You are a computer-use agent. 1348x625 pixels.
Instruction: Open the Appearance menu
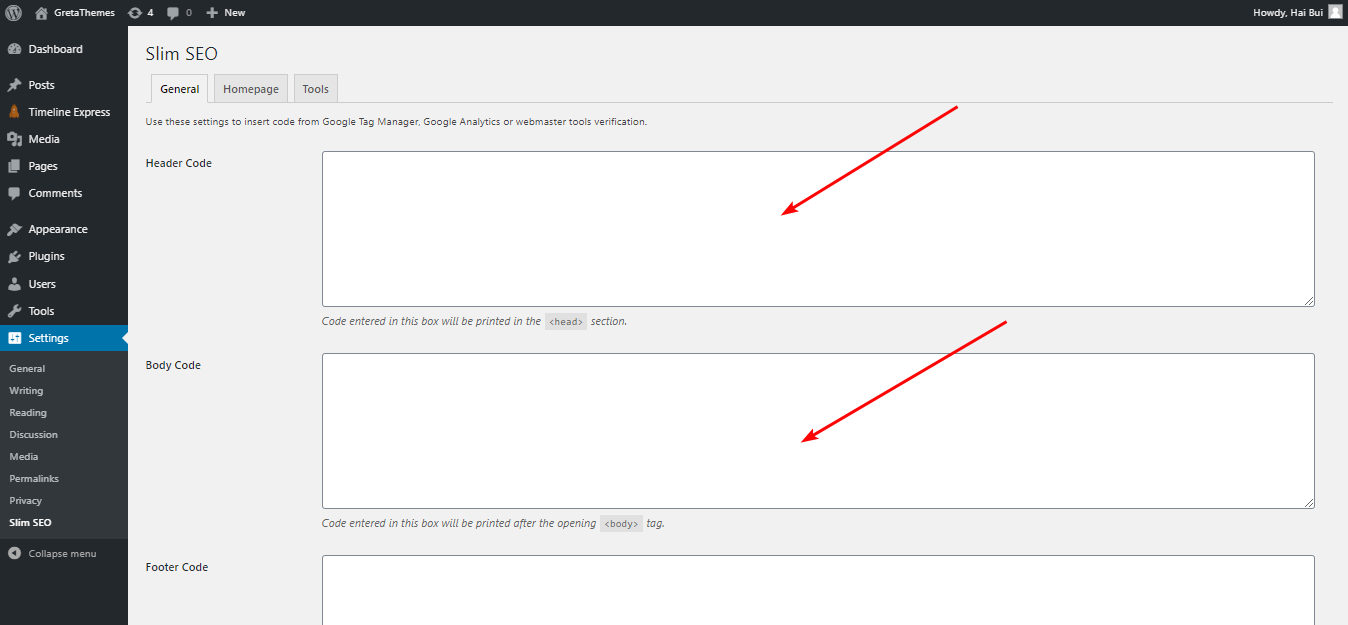64,229
